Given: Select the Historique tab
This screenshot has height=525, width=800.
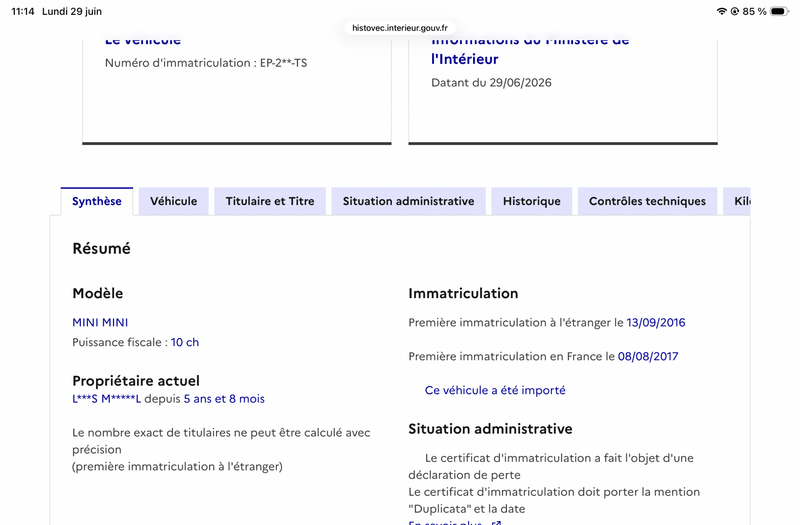Looking at the screenshot, I should tap(532, 201).
